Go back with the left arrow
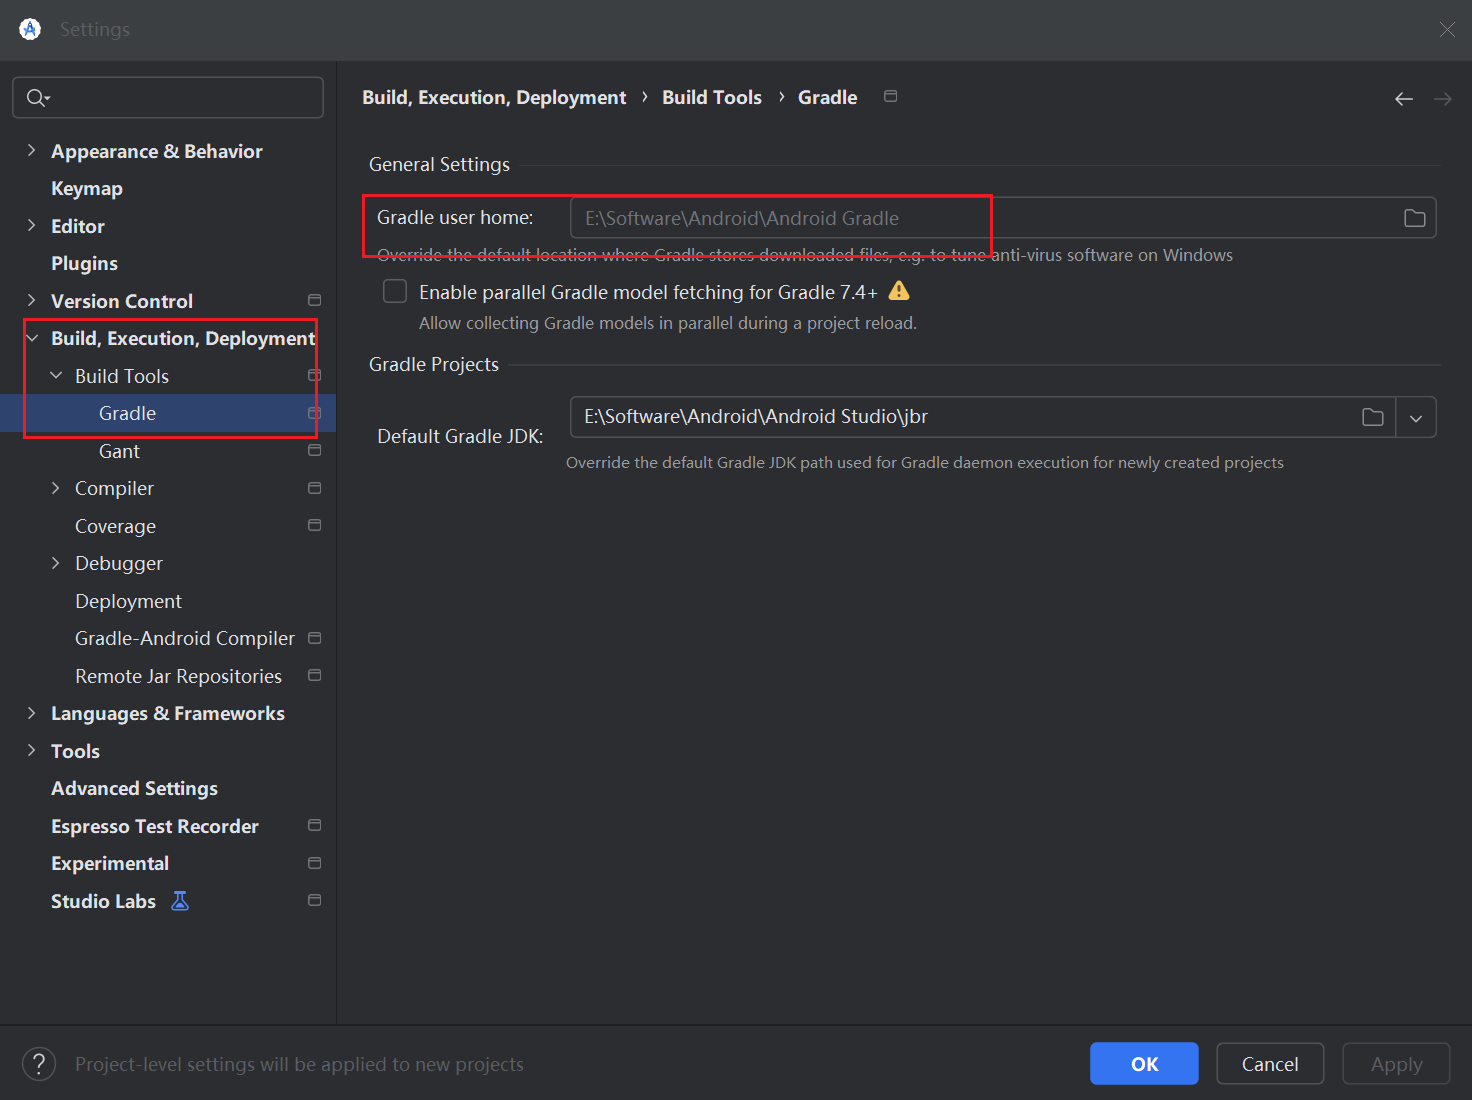 [1404, 98]
